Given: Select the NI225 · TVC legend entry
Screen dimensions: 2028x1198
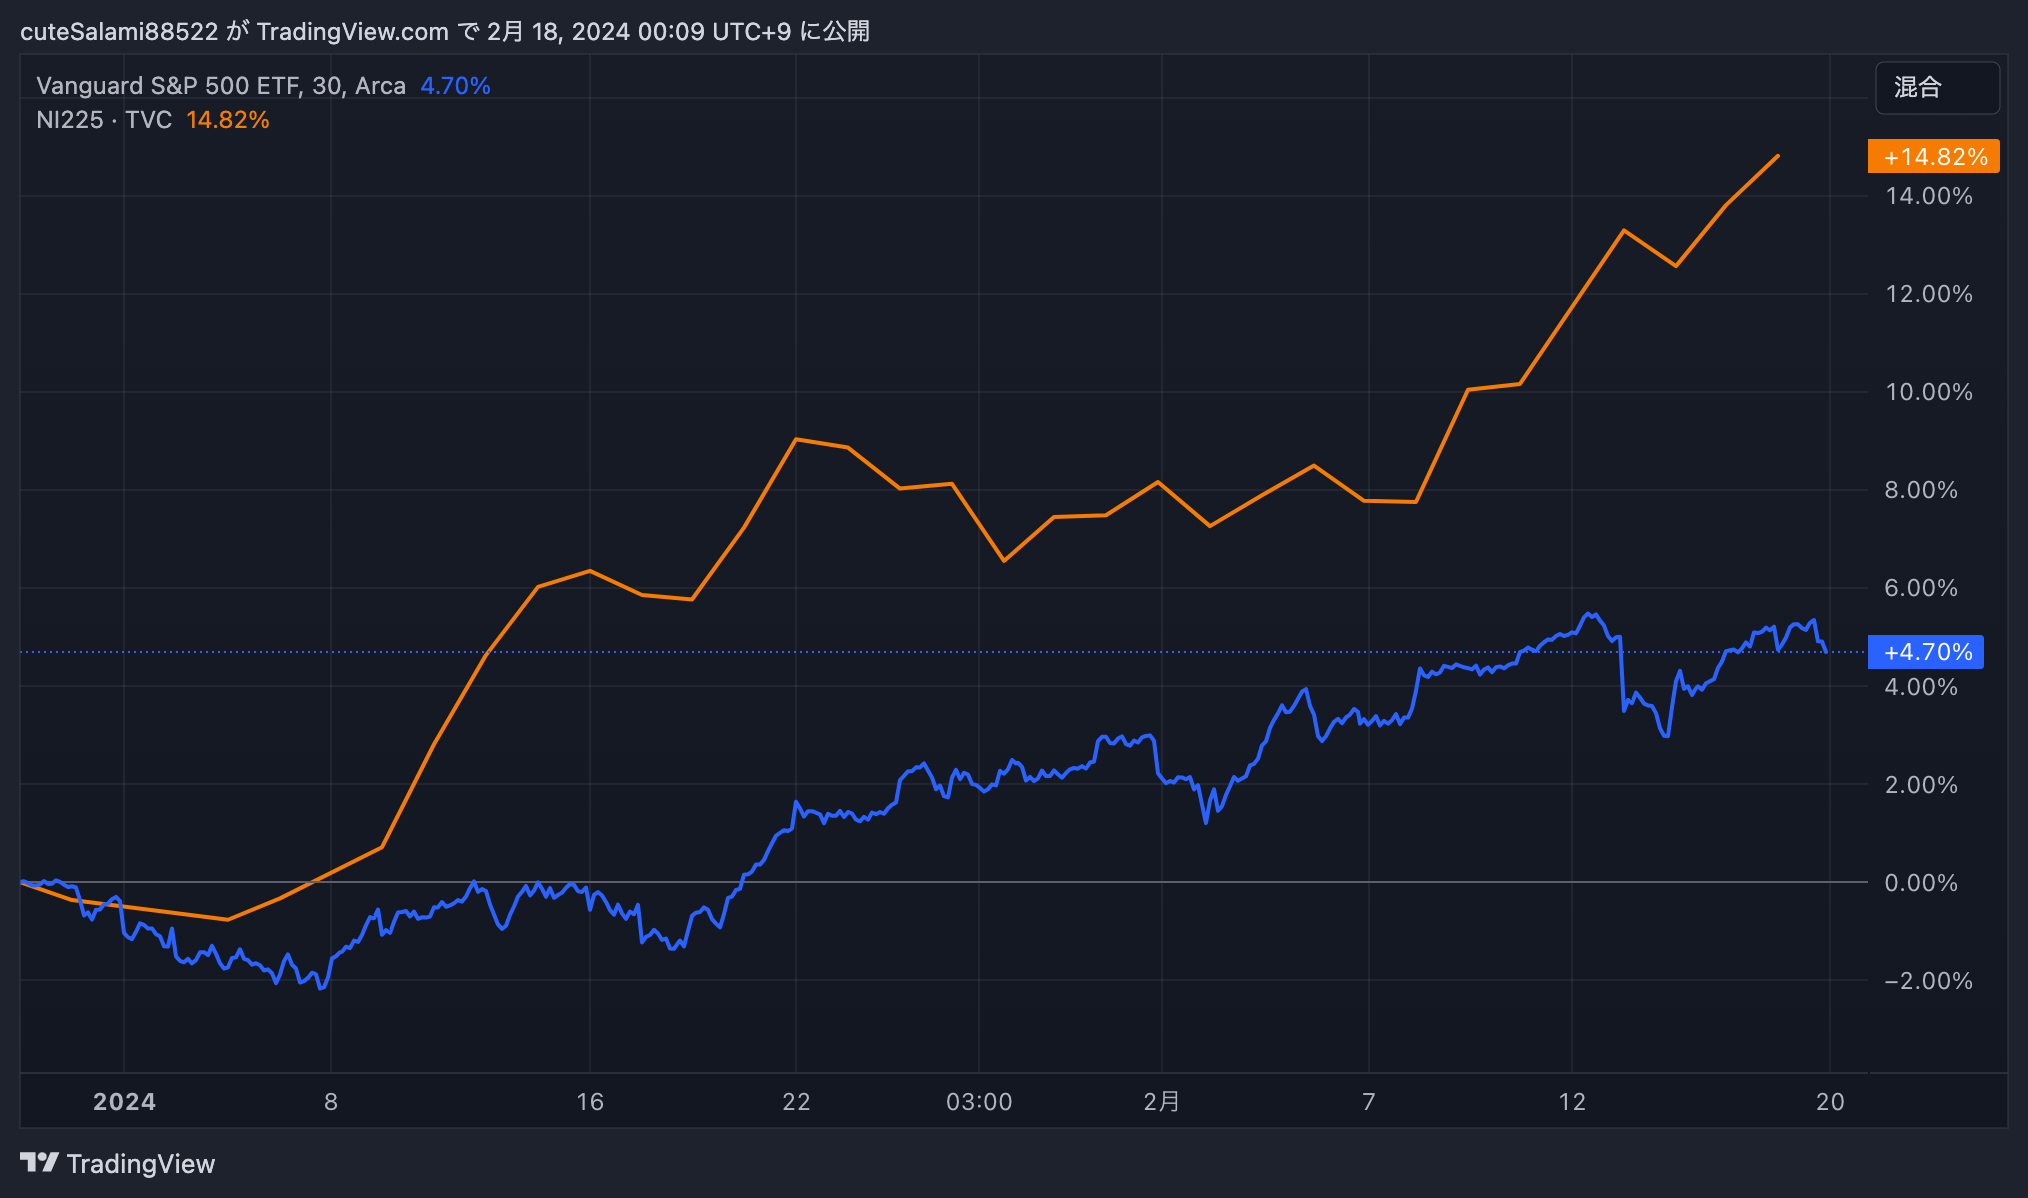Looking at the screenshot, I should click(x=104, y=120).
